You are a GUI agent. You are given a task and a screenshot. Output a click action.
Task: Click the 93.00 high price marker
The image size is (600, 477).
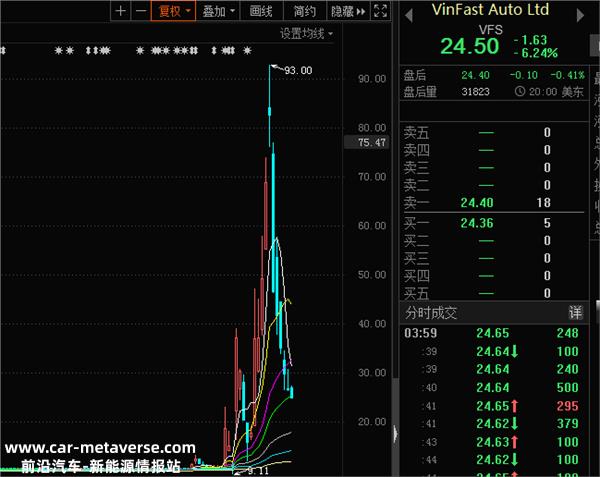coord(298,70)
